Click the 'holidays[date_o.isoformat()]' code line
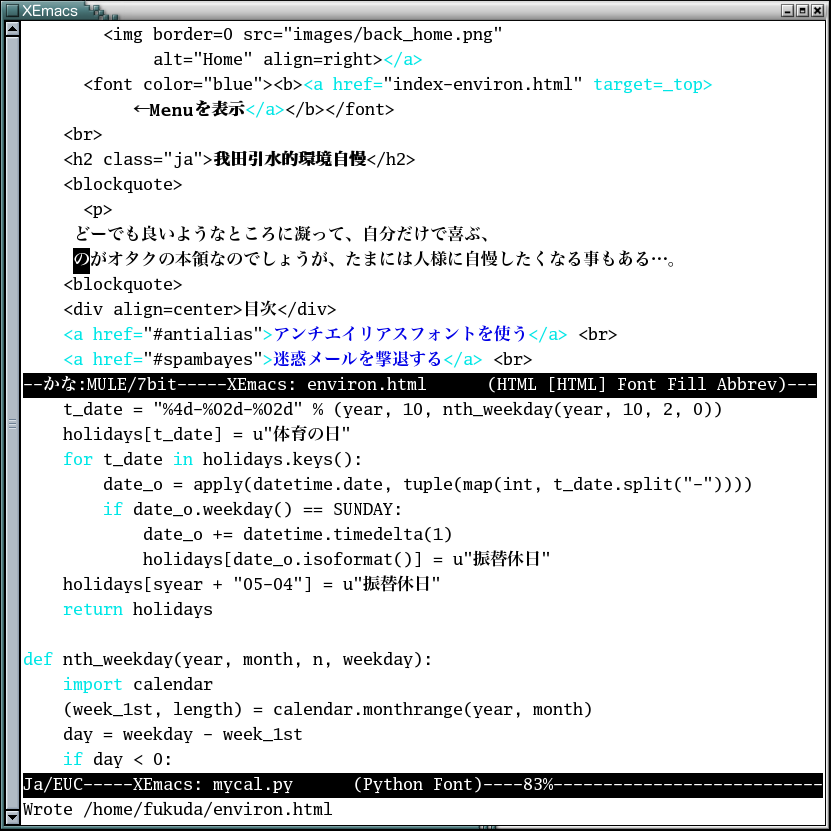The height and width of the screenshot is (831, 831). coord(347,559)
